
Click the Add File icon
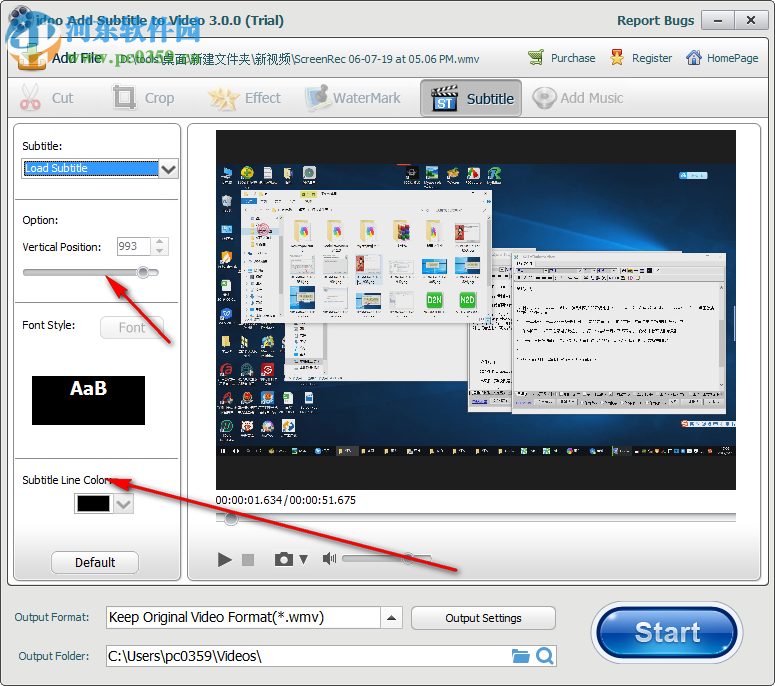(x=31, y=55)
